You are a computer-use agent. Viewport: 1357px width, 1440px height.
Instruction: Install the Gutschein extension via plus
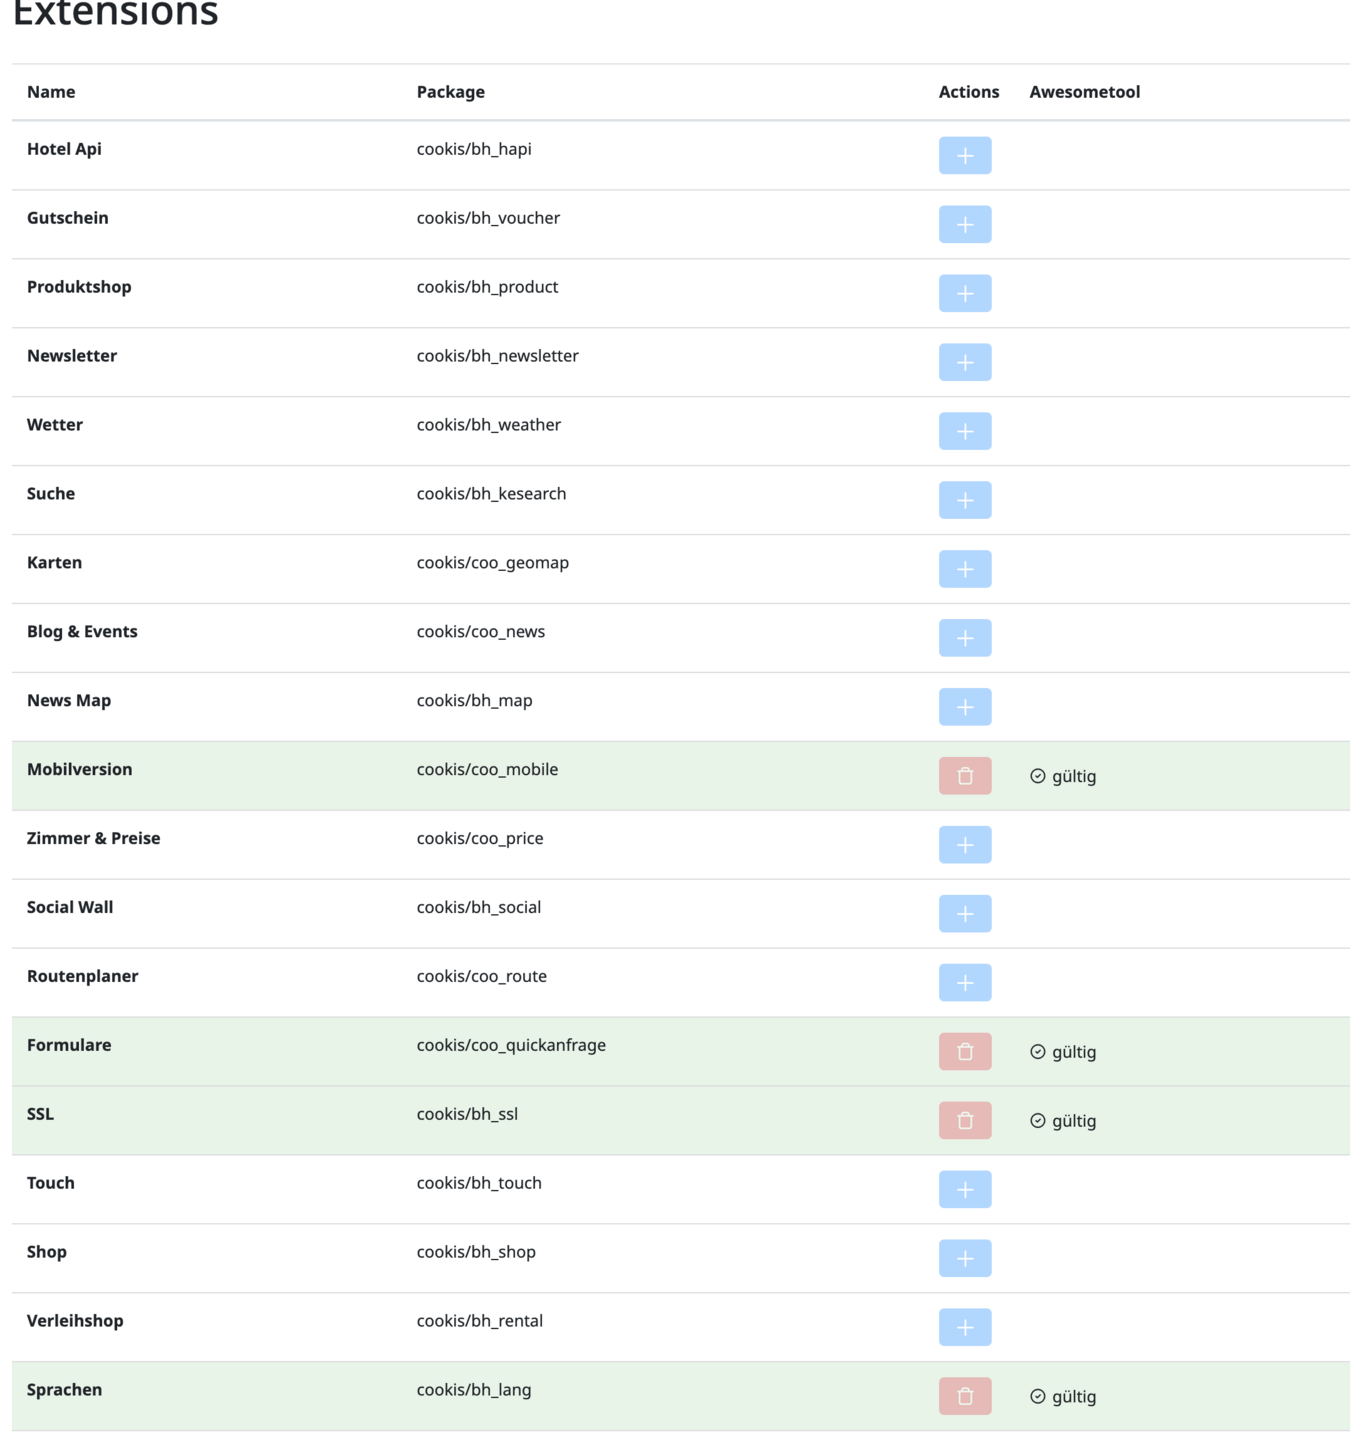(964, 224)
